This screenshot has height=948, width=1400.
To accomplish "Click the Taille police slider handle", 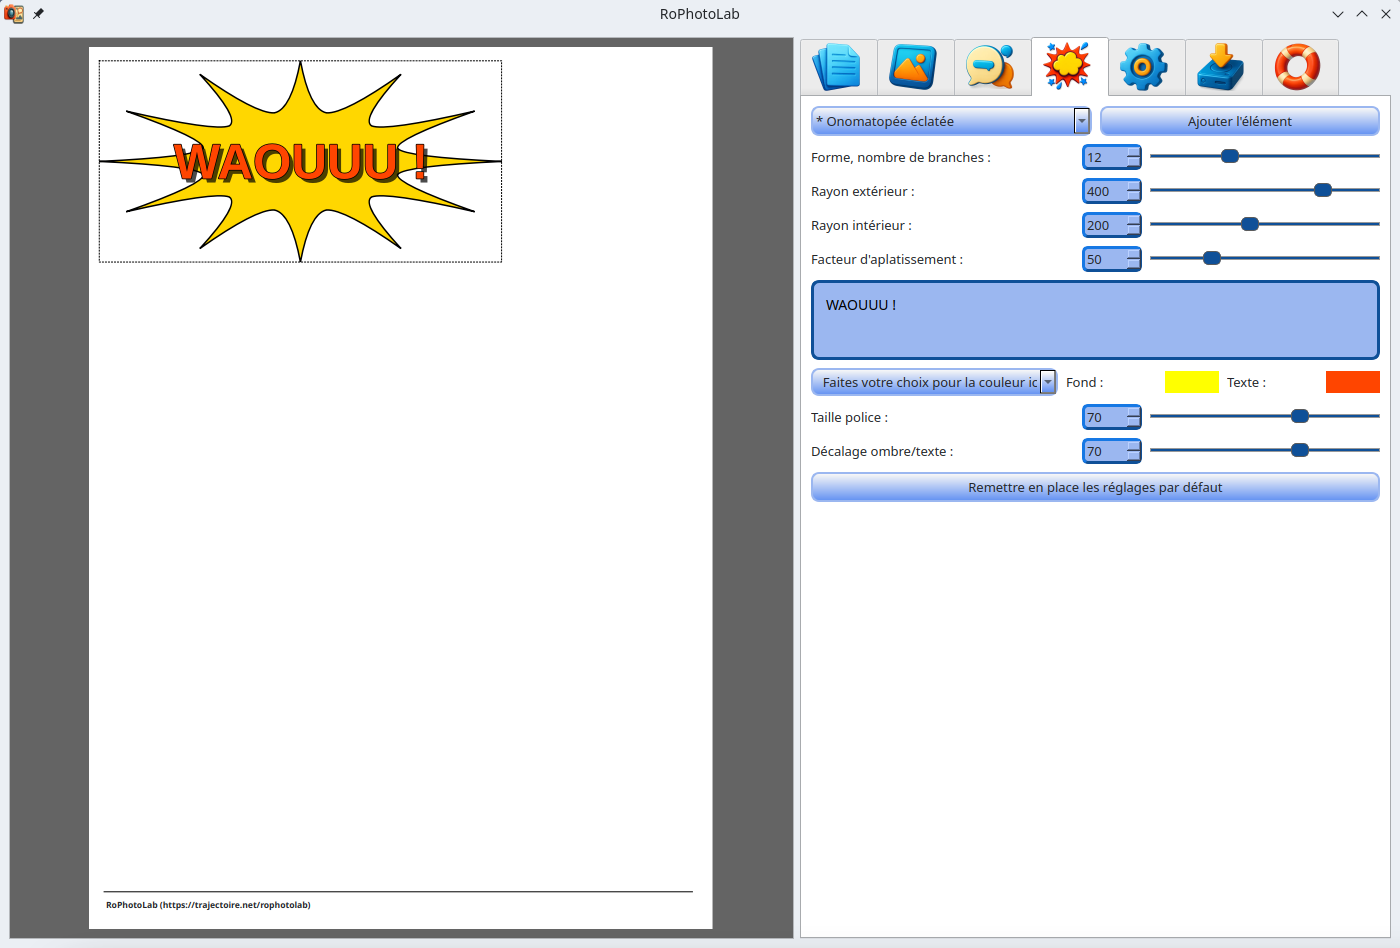I will coord(1300,416).
